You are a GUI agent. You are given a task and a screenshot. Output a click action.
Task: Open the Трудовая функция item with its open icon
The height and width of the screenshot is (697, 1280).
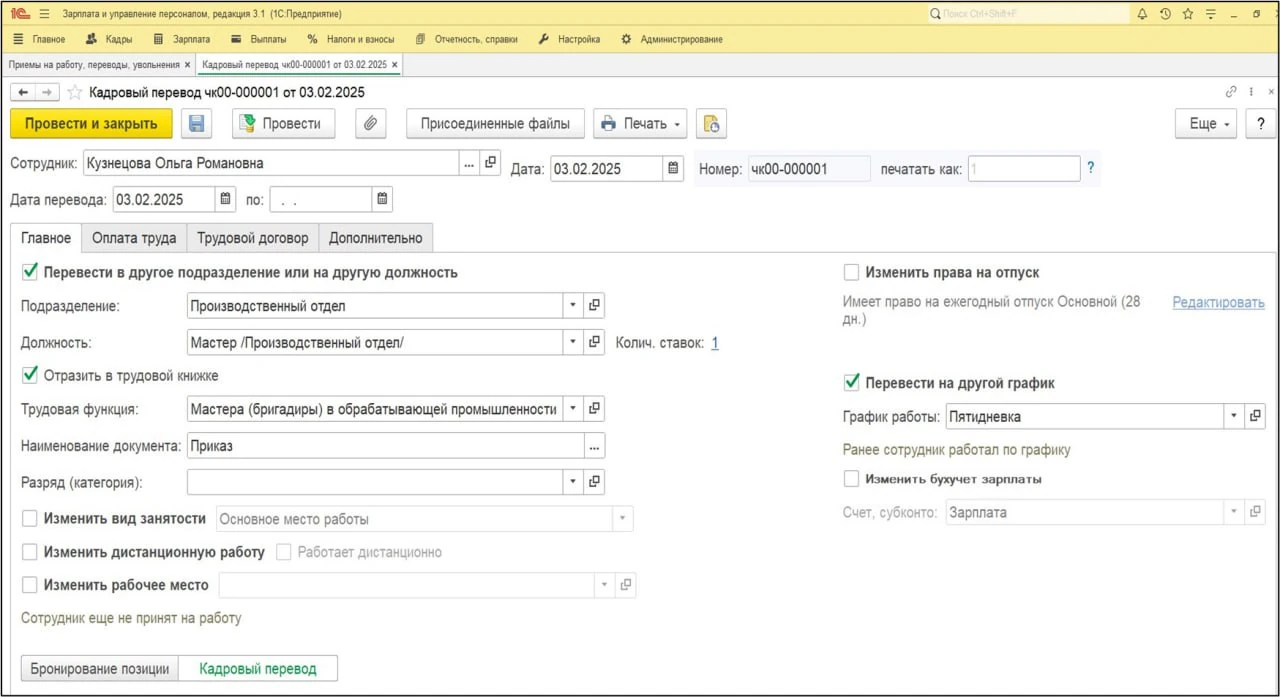[594, 408]
